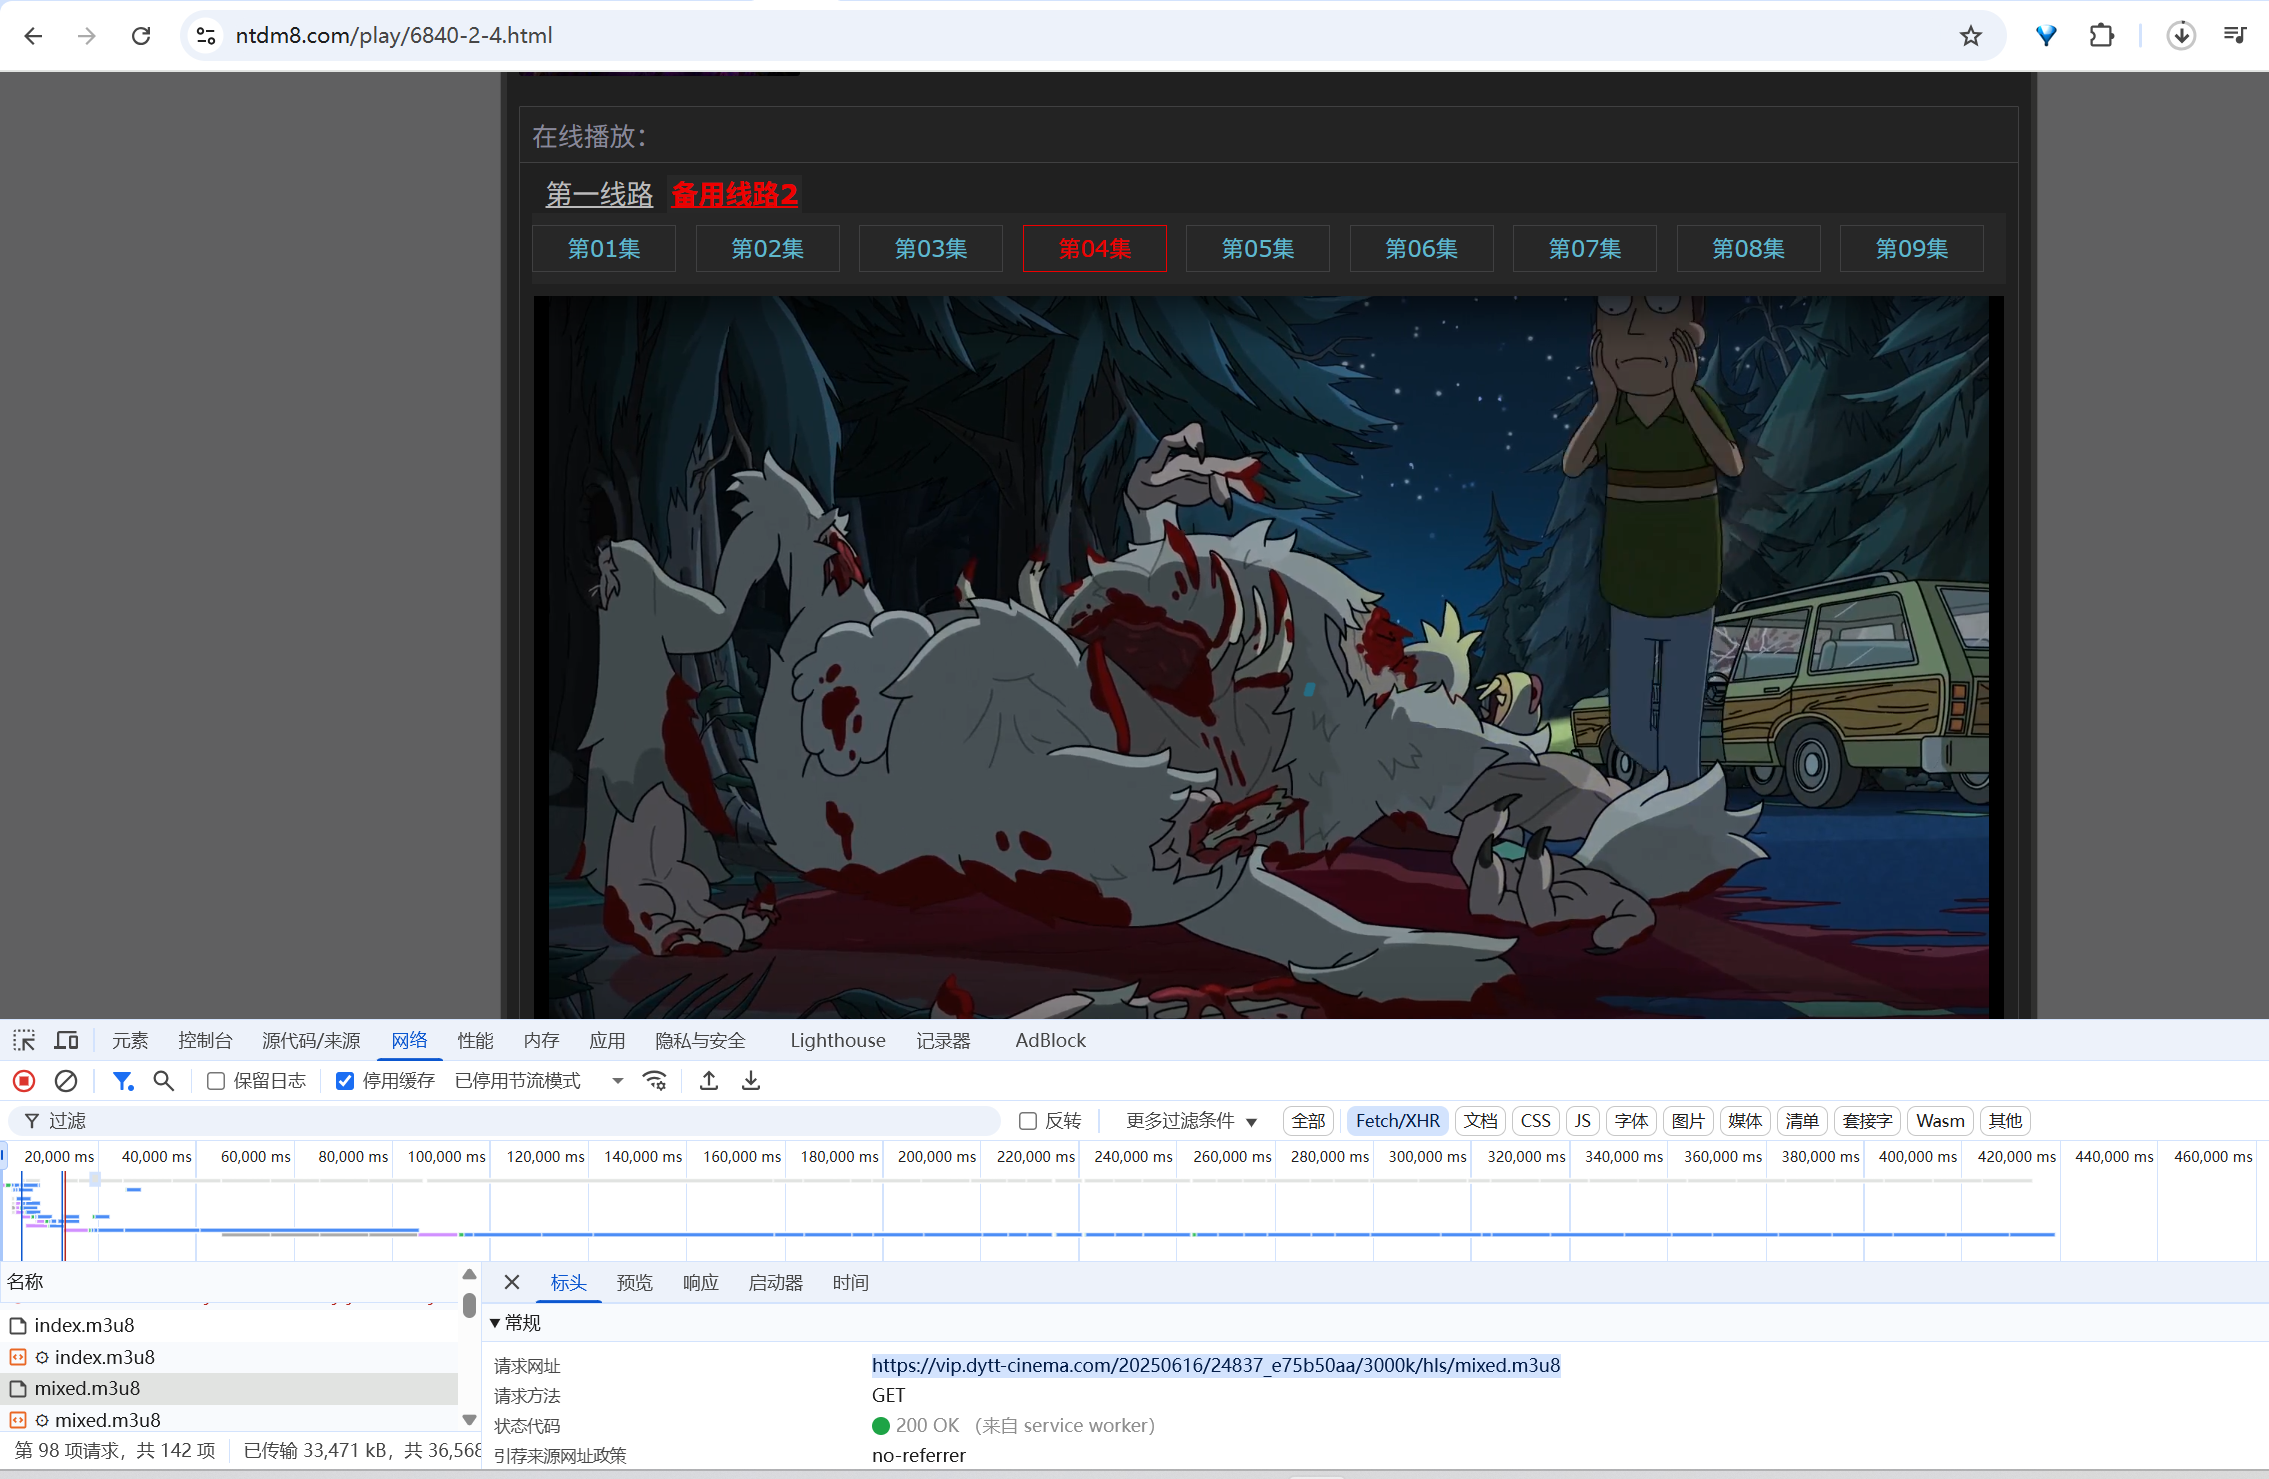Open network conditions wifi icon
Viewport: 2269px width, 1479px height.
click(655, 1080)
